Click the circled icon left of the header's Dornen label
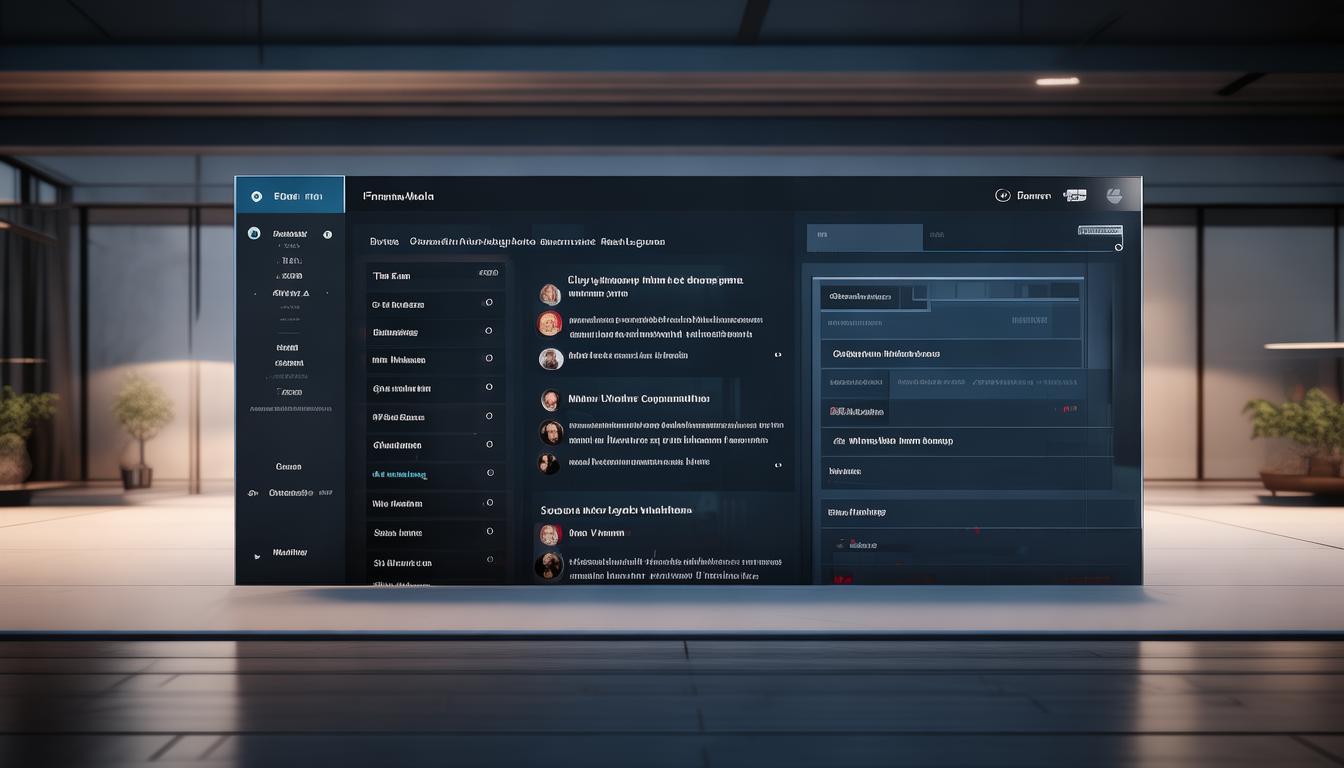Screen dimensions: 1344x768 click(x=1003, y=196)
